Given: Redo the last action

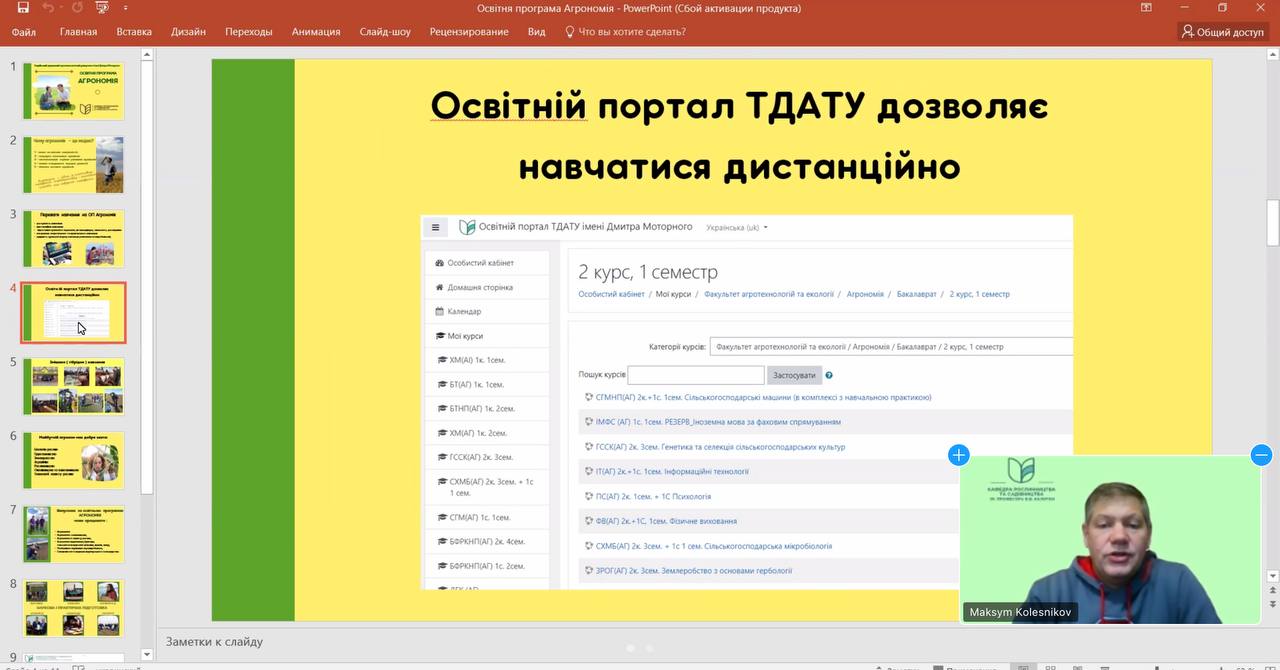Looking at the screenshot, I should click(77, 8).
